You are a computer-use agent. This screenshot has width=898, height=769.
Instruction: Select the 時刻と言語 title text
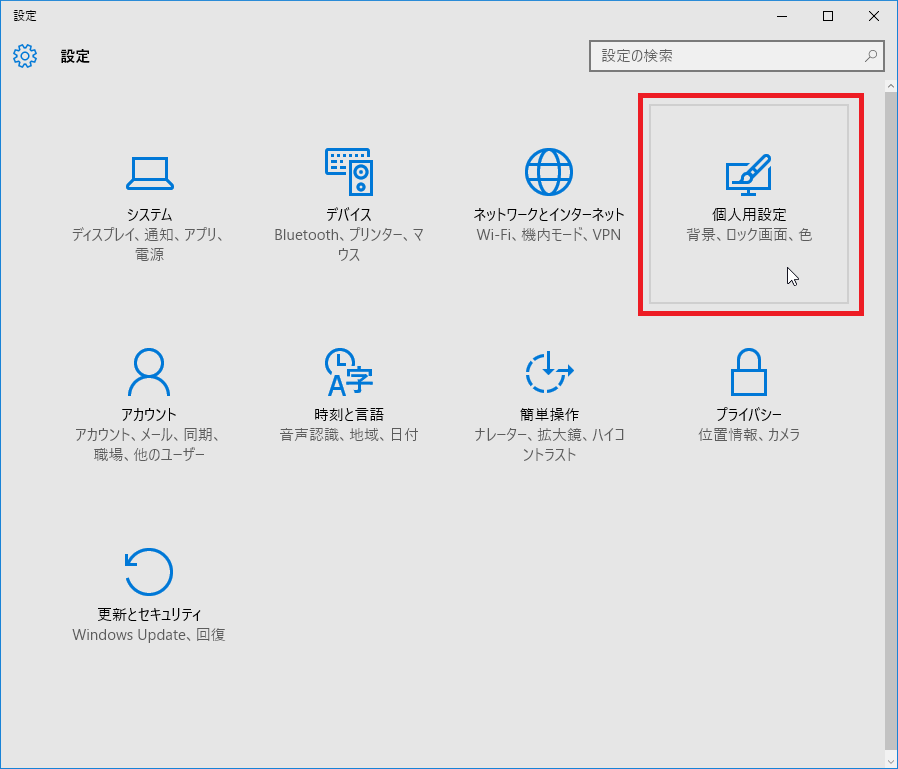pyautogui.click(x=349, y=415)
